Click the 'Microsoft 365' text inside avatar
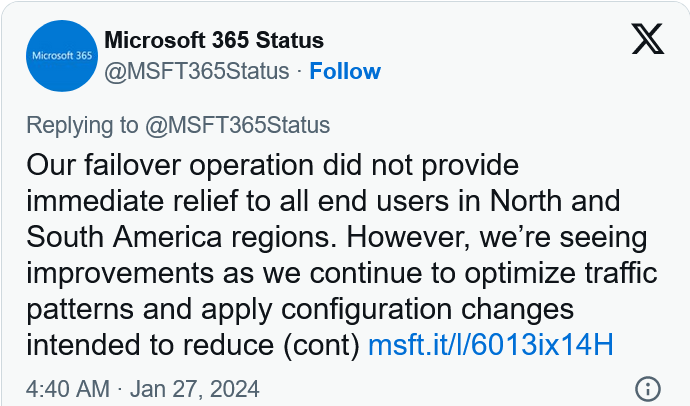690x406 pixels. click(x=62, y=56)
